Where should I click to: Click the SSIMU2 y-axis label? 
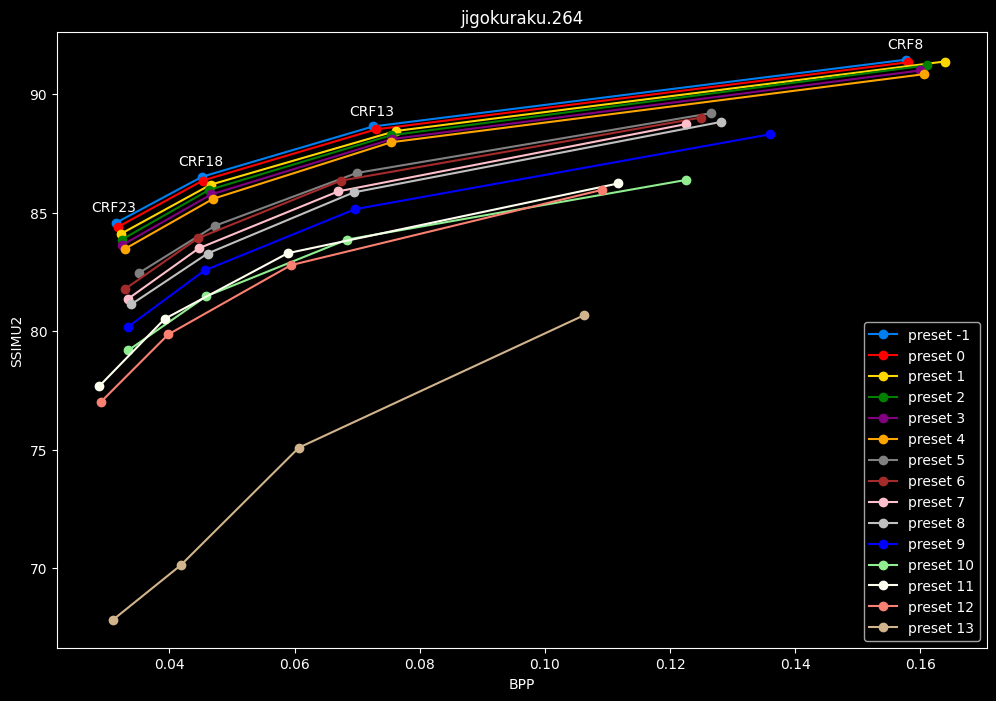coord(17,342)
